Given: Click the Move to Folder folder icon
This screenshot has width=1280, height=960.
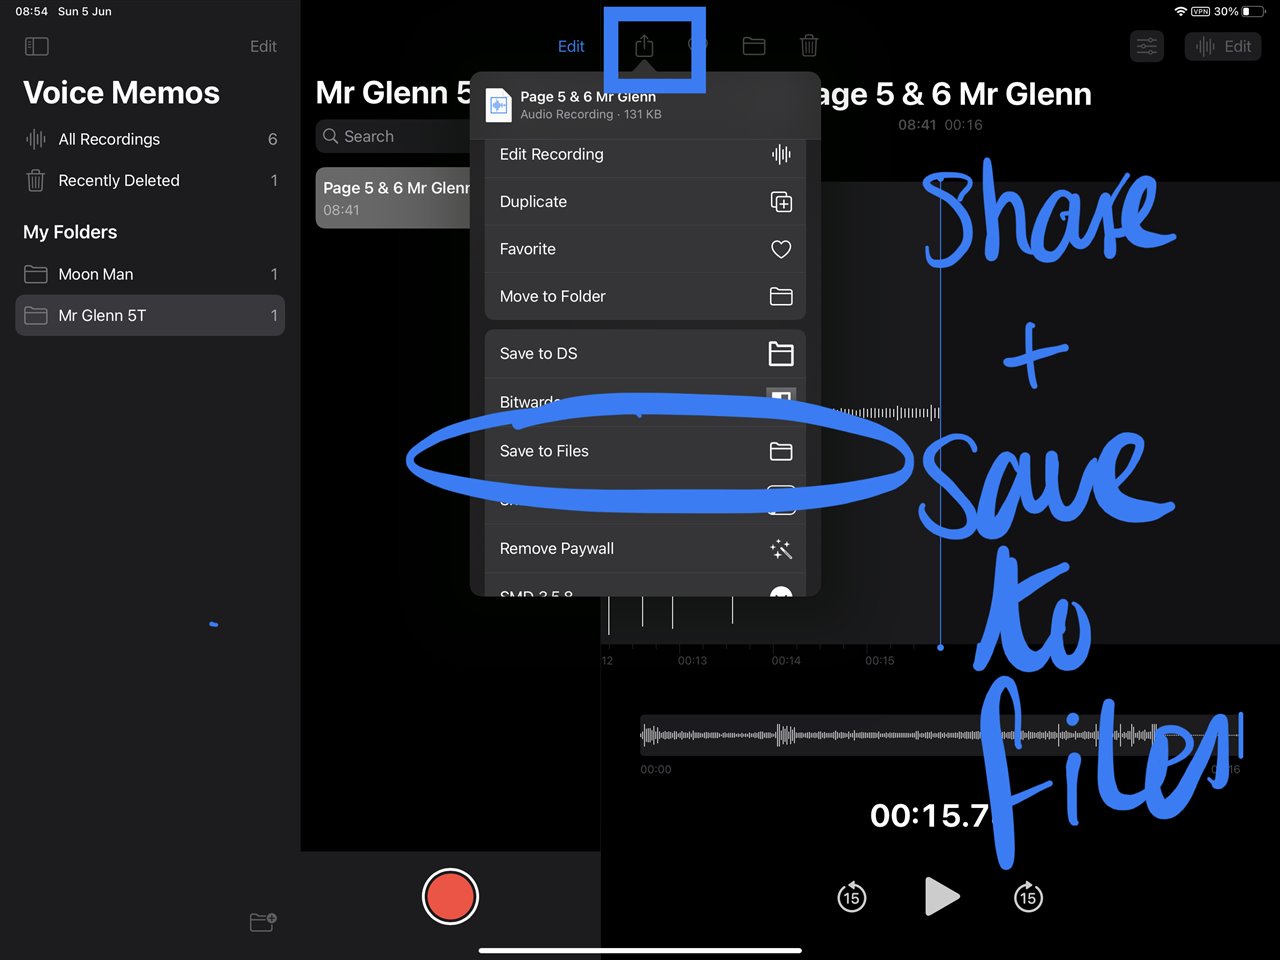Looking at the screenshot, I should click(781, 297).
